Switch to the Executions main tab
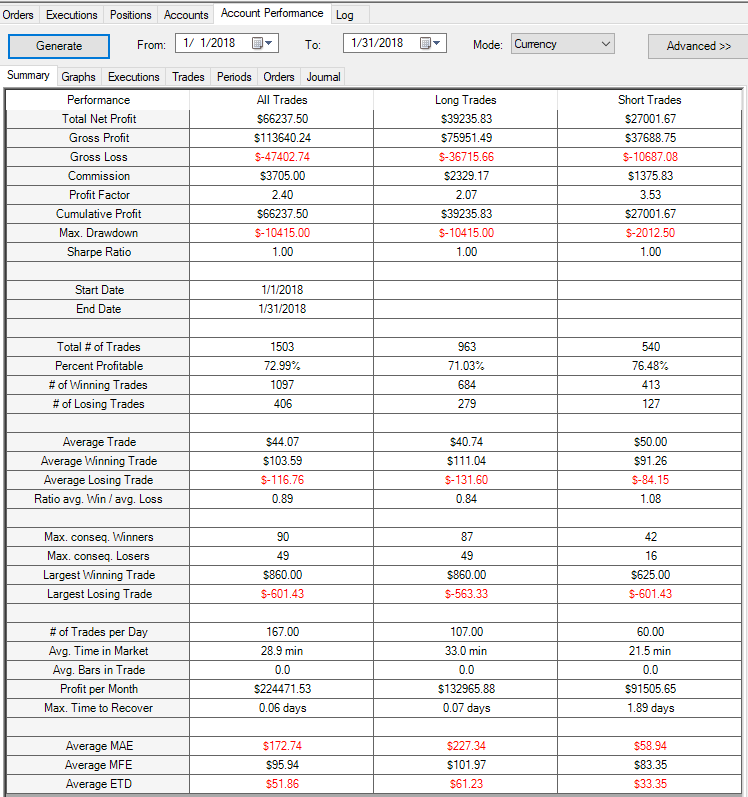This screenshot has height=797, width=748. point(72,15)
